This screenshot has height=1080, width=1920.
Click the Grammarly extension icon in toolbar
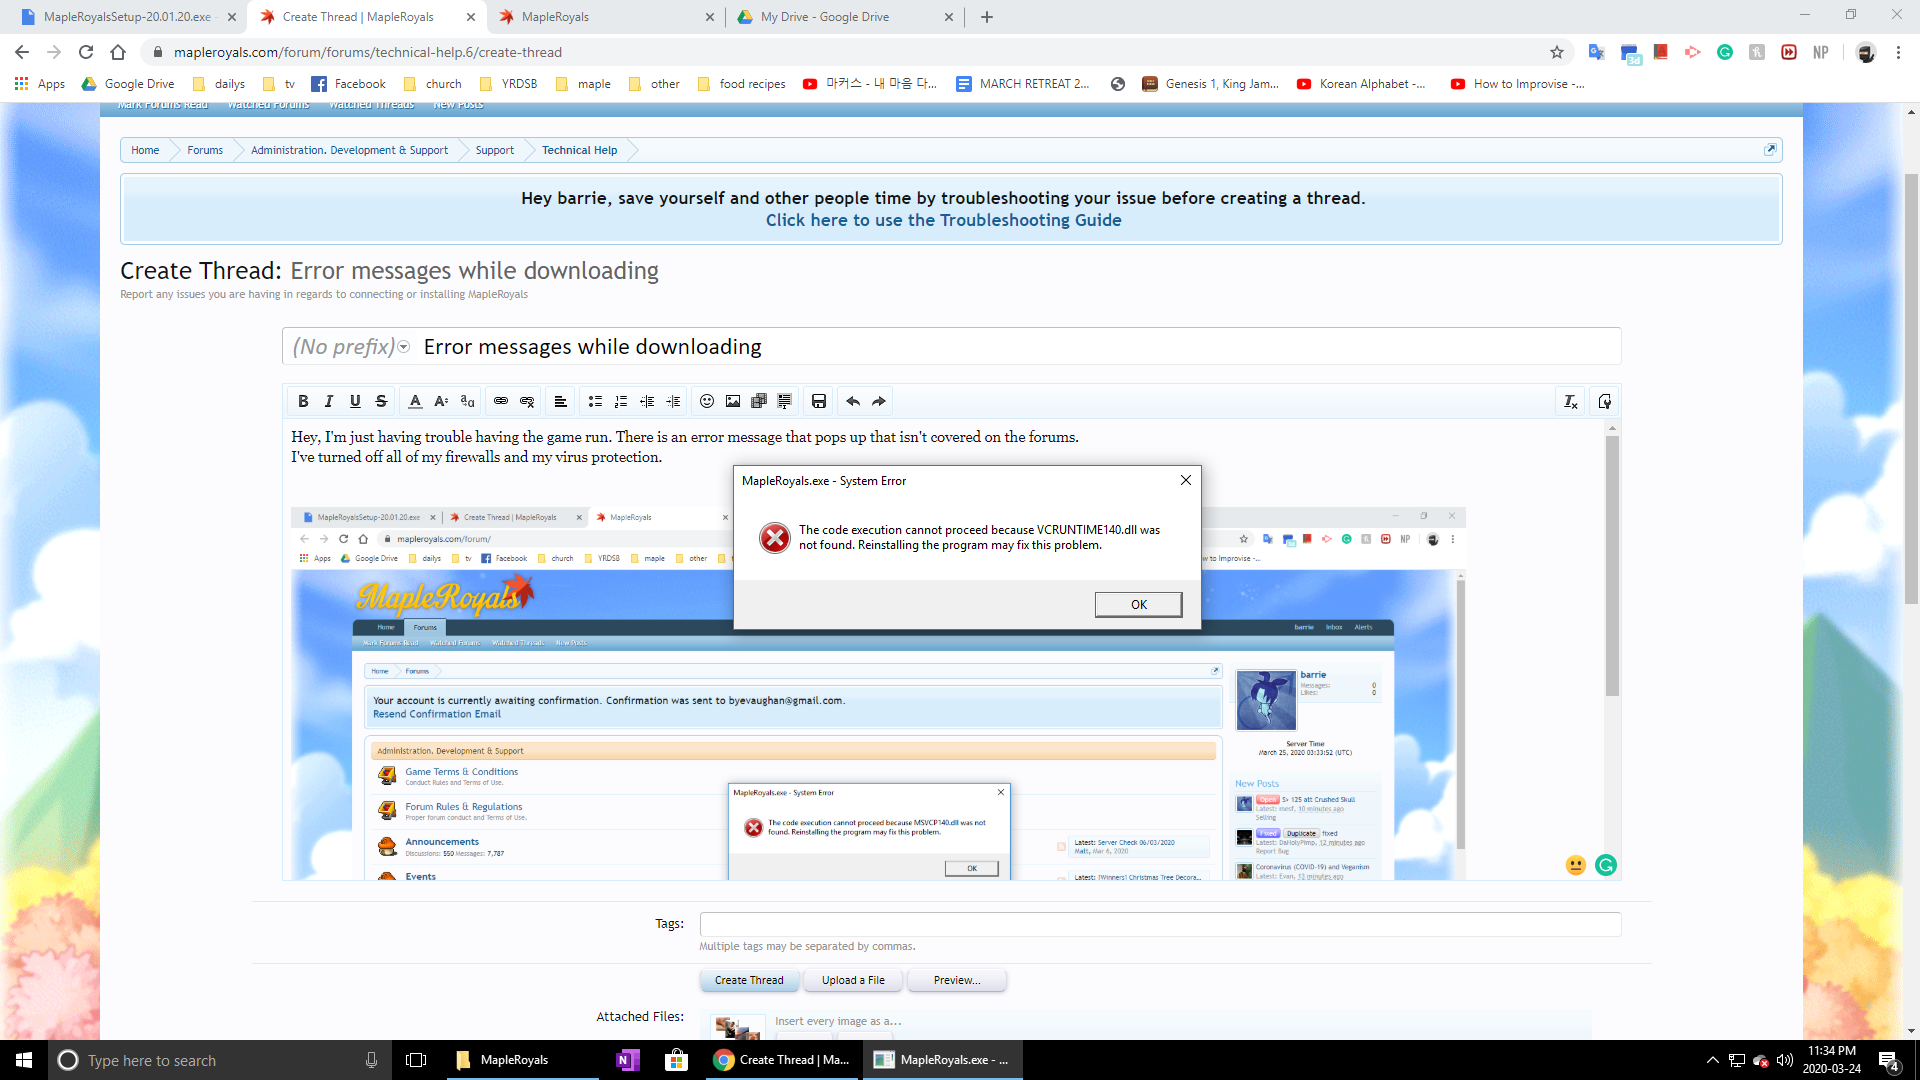tap(1725, 52)
